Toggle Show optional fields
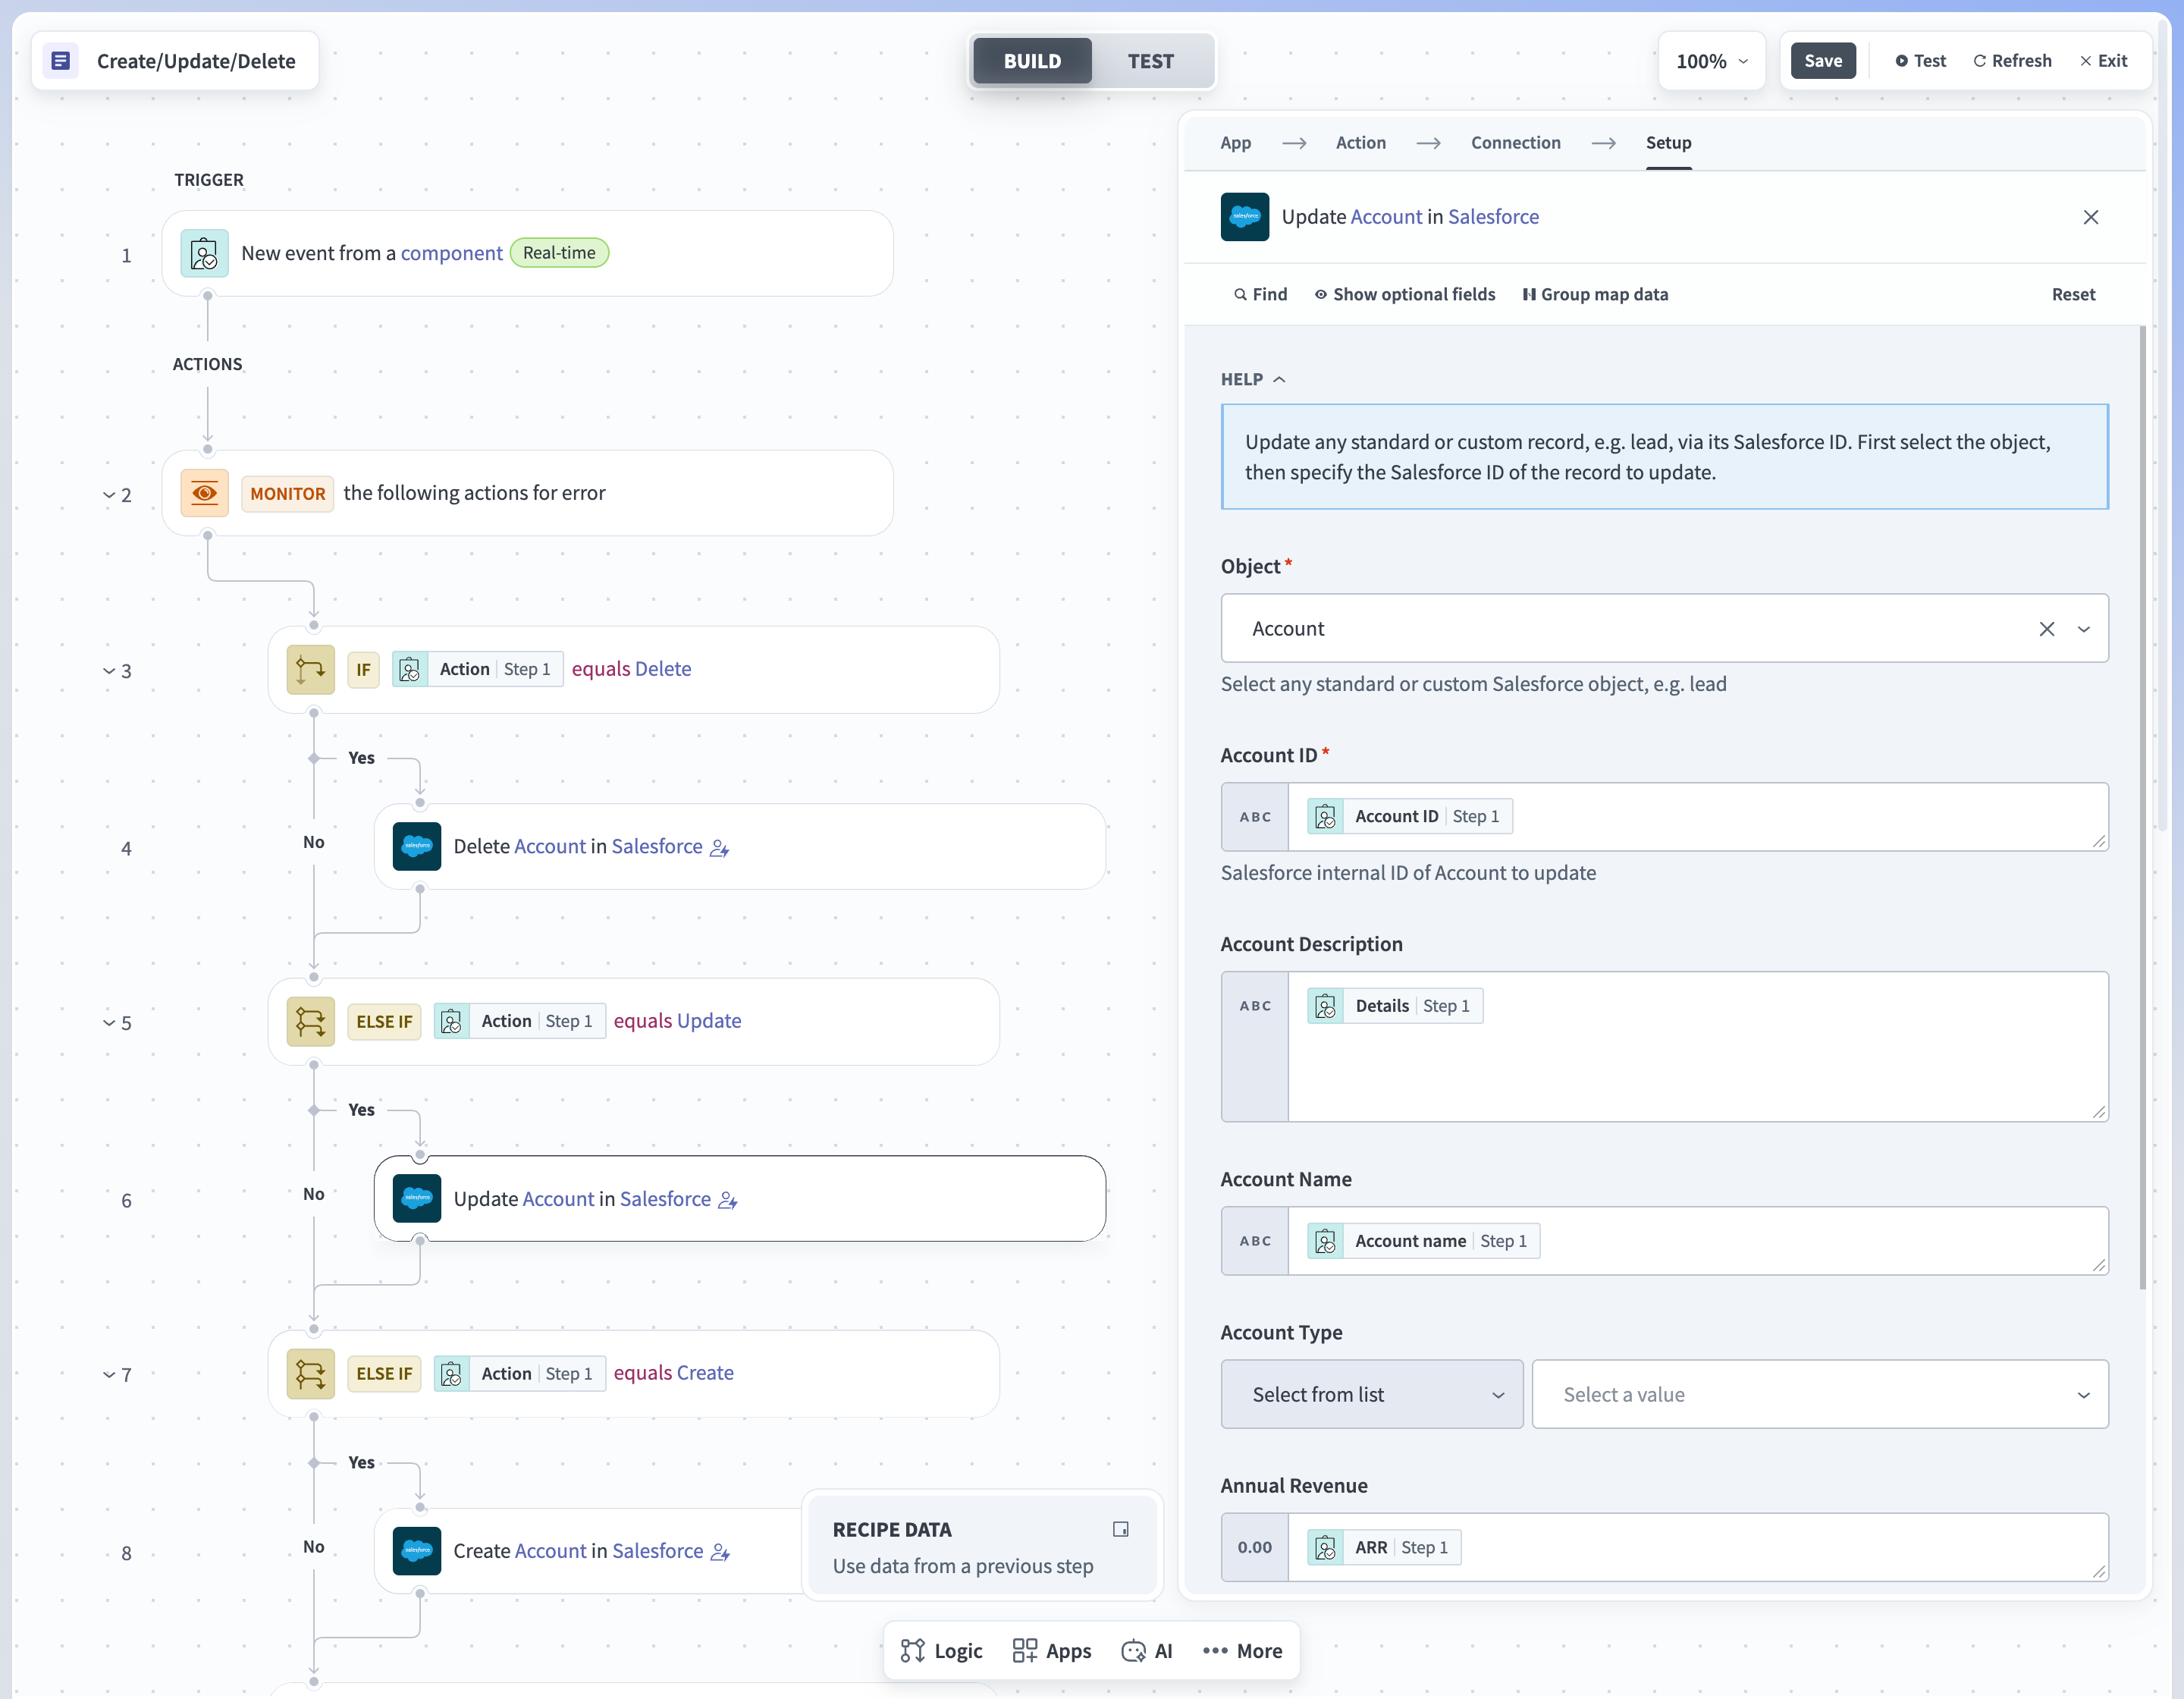 [x=1405, y=294]
